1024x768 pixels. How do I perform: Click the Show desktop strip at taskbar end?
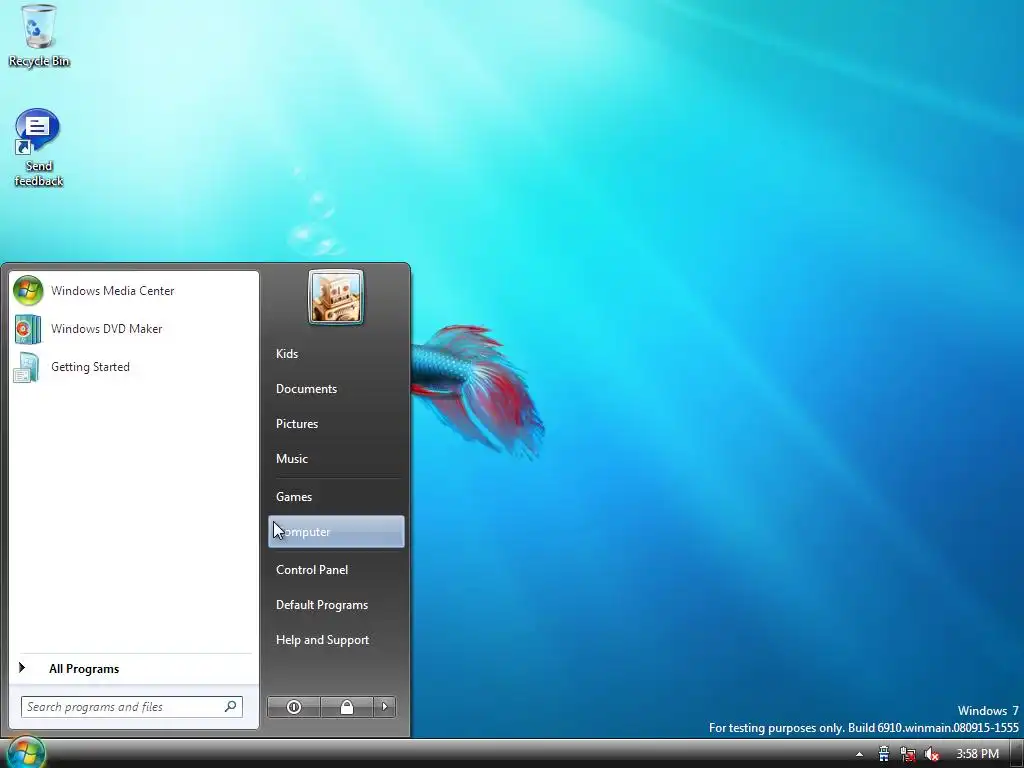[1016, 754]
